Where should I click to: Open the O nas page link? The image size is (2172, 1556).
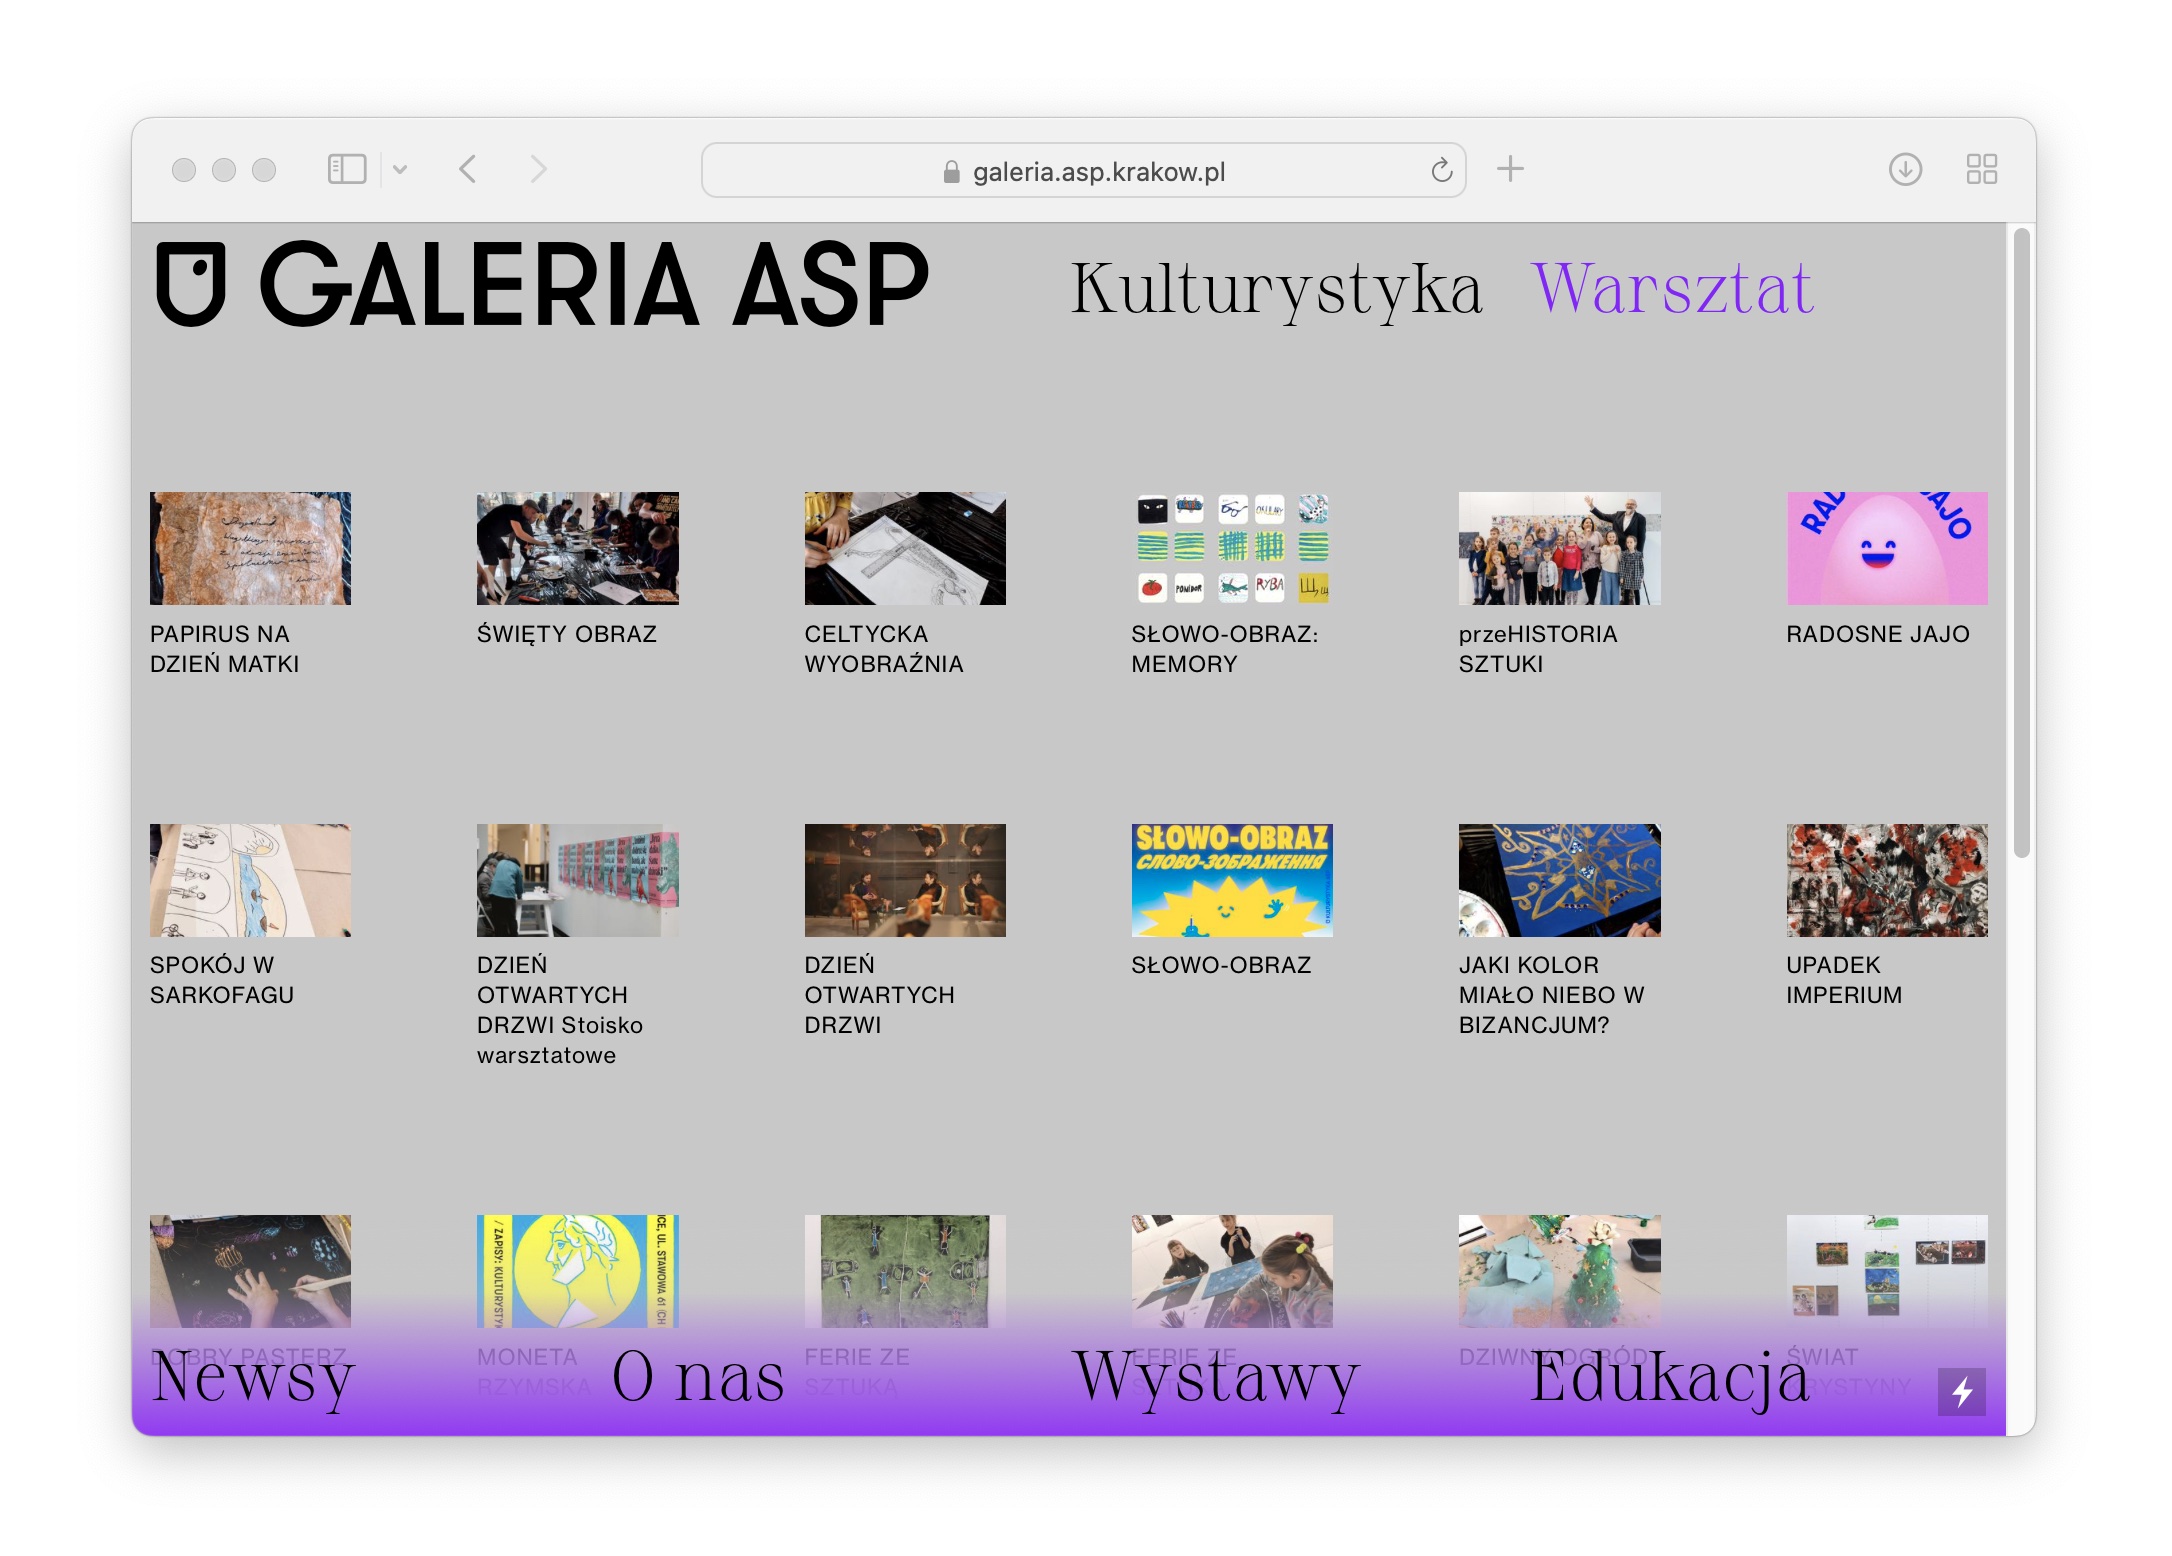coord(698,1377)
